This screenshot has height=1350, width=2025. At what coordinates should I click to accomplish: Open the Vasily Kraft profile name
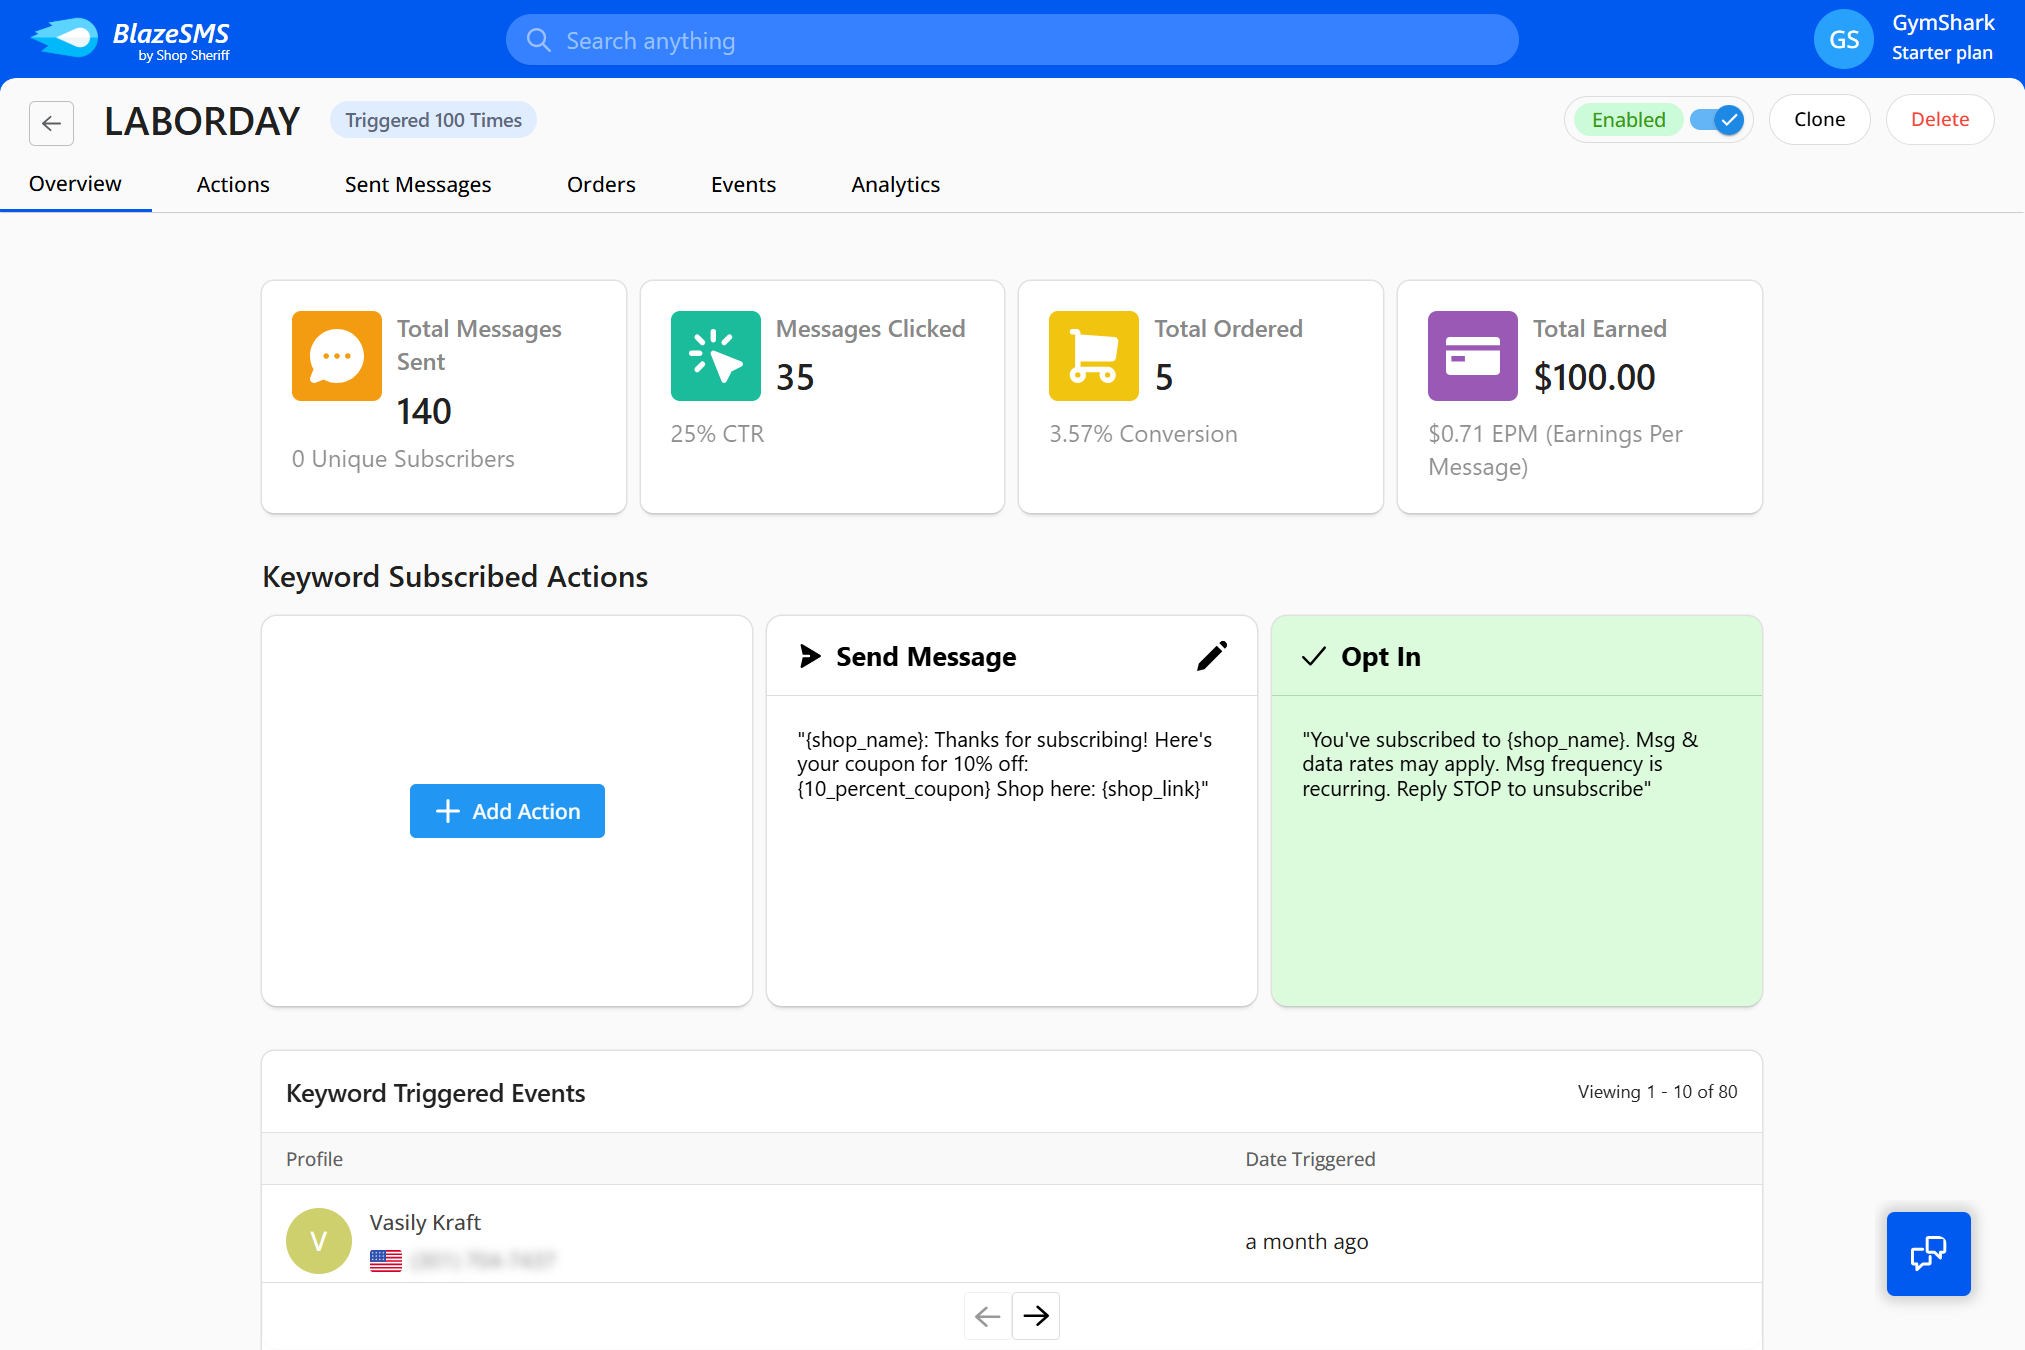point(425,1222)
